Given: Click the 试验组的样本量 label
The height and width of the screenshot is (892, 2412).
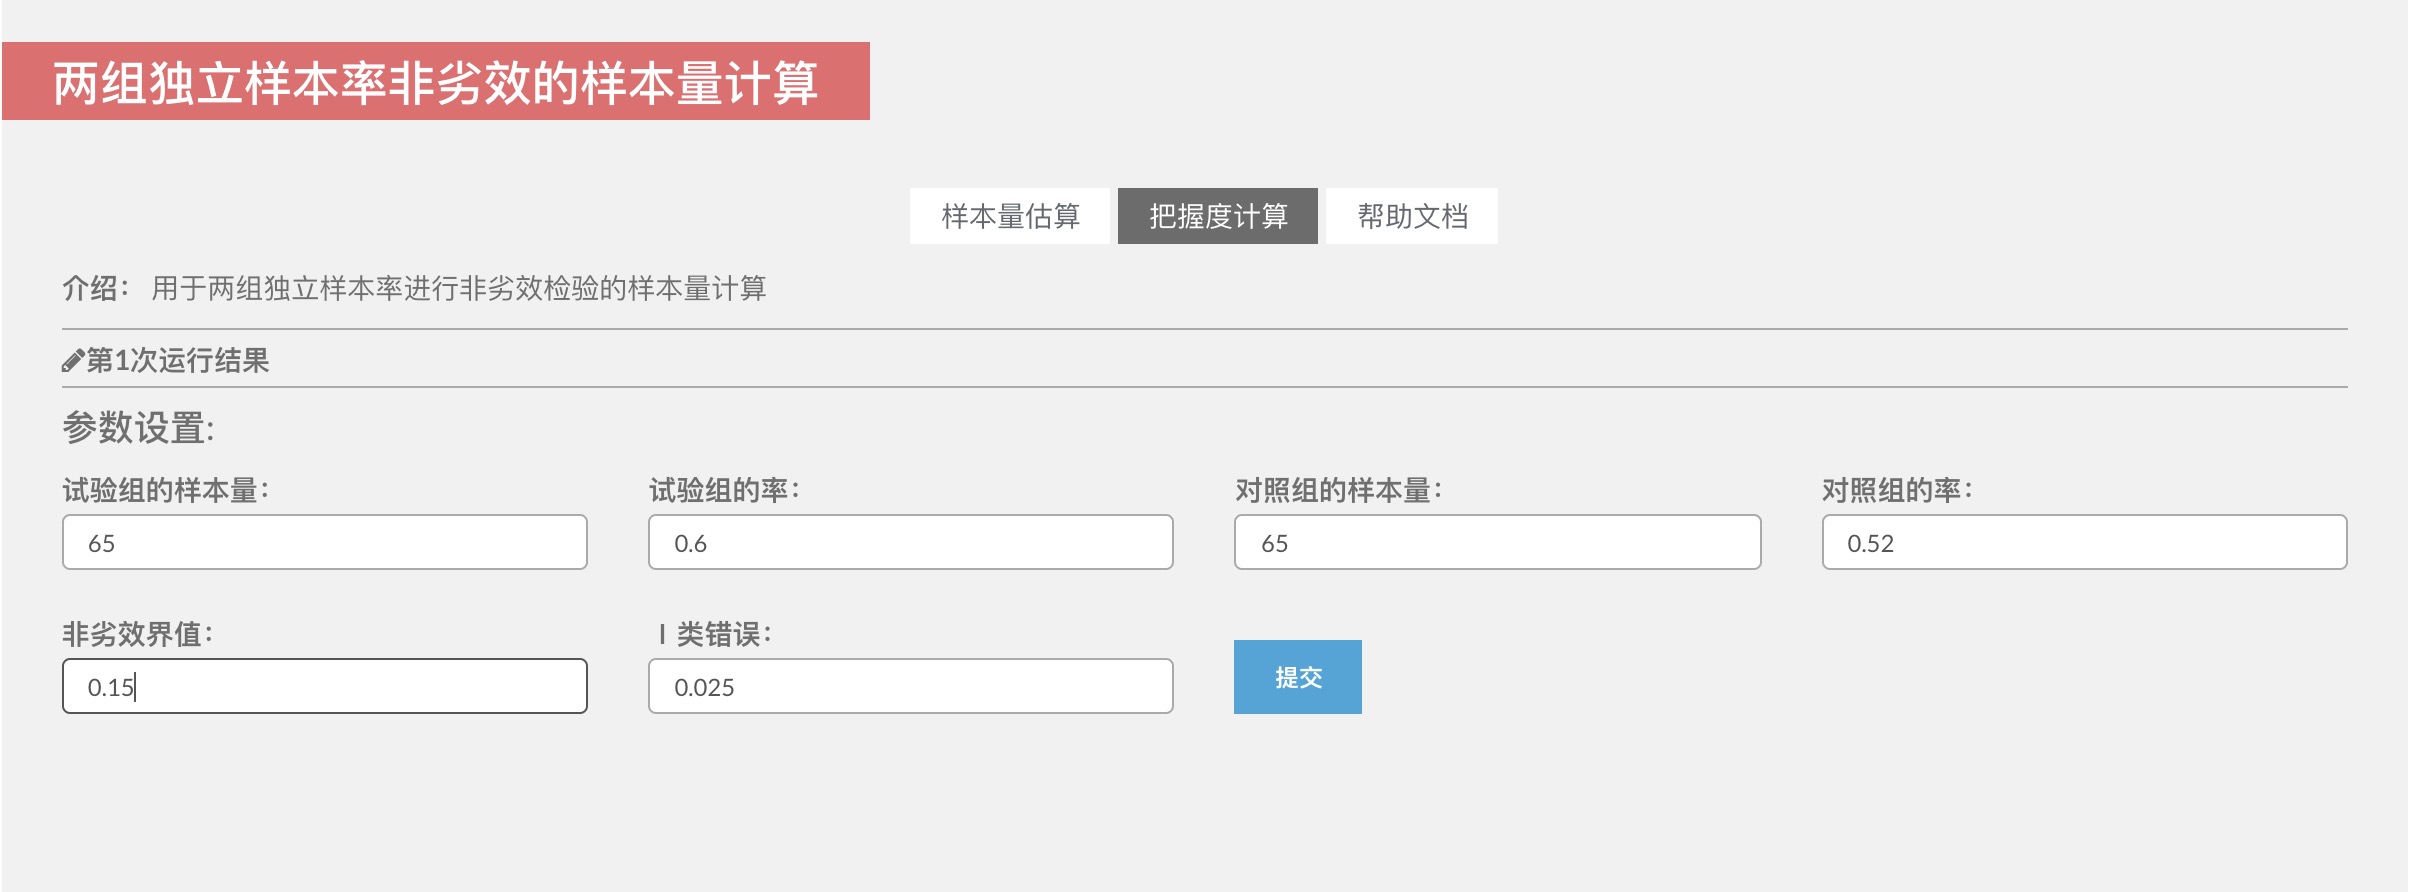Looking at the screenshot, I should [166, 490].
